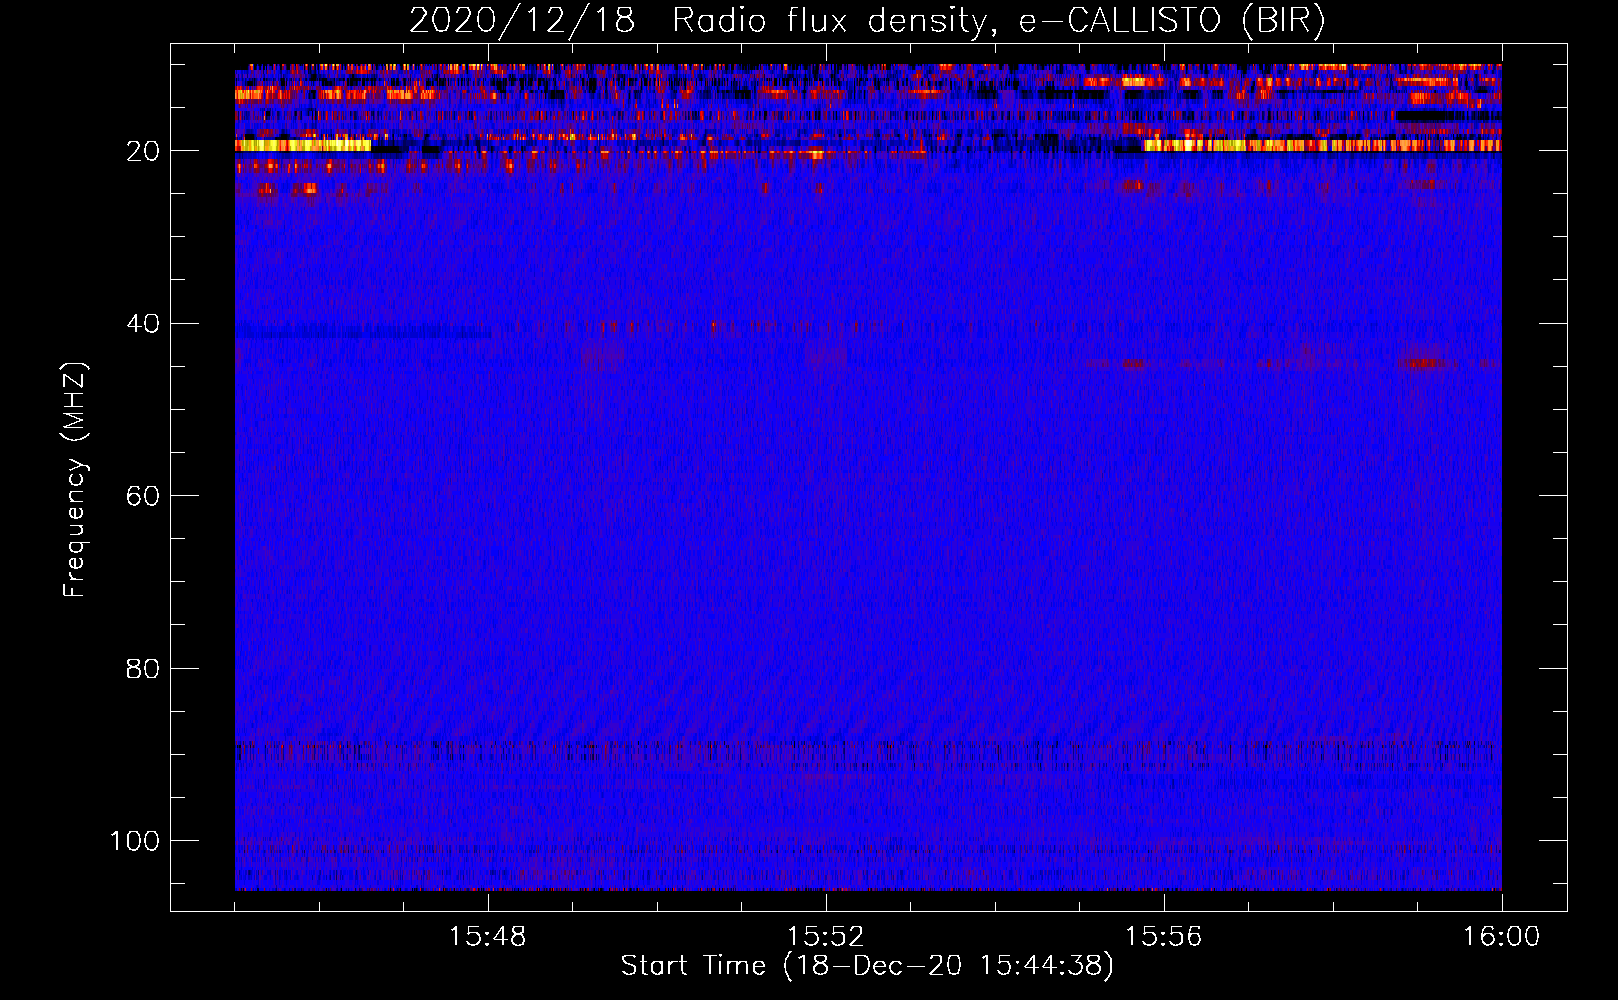Viewport: 1618px width, 1000px height.
Task: Click the 16:00 time tick label
Action: (x=1501, y=937)
